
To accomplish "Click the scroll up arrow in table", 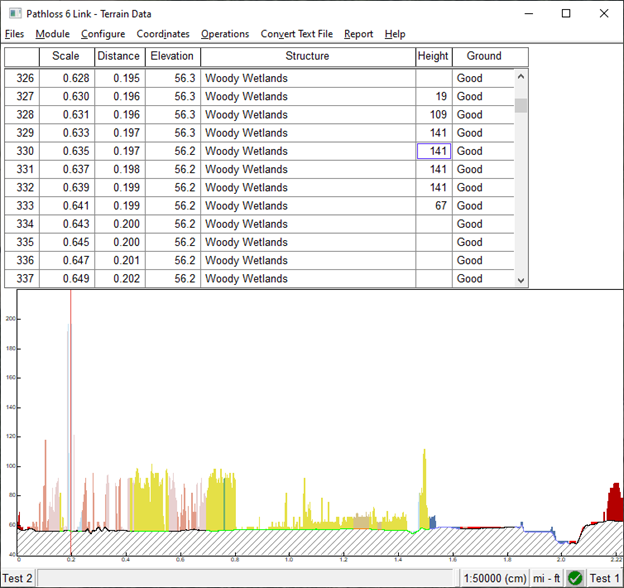I will [x=520, y=77].
